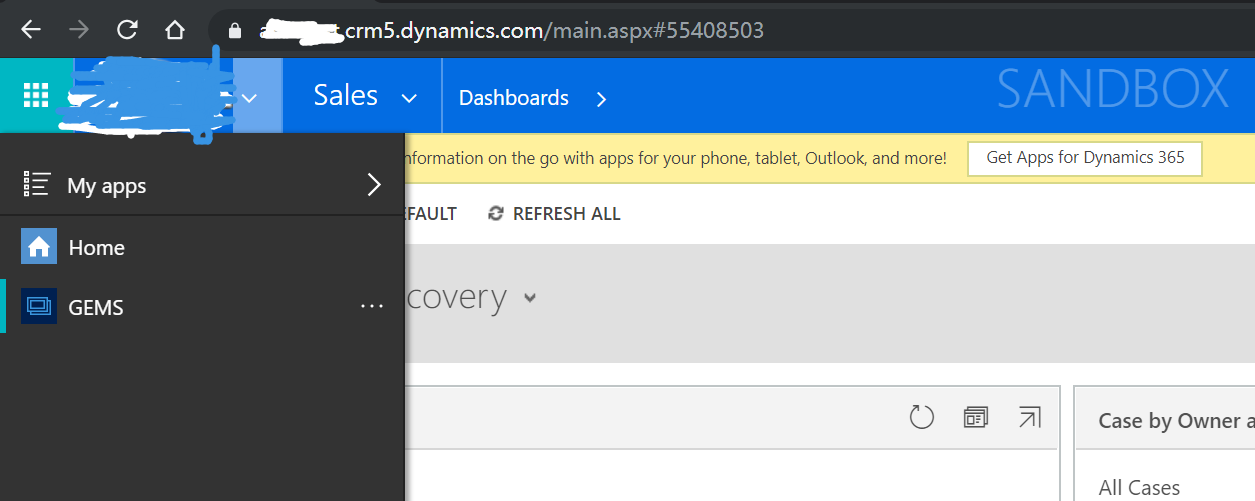Click the padlock site security icon
1255x501 pixels.
point(235,30)
